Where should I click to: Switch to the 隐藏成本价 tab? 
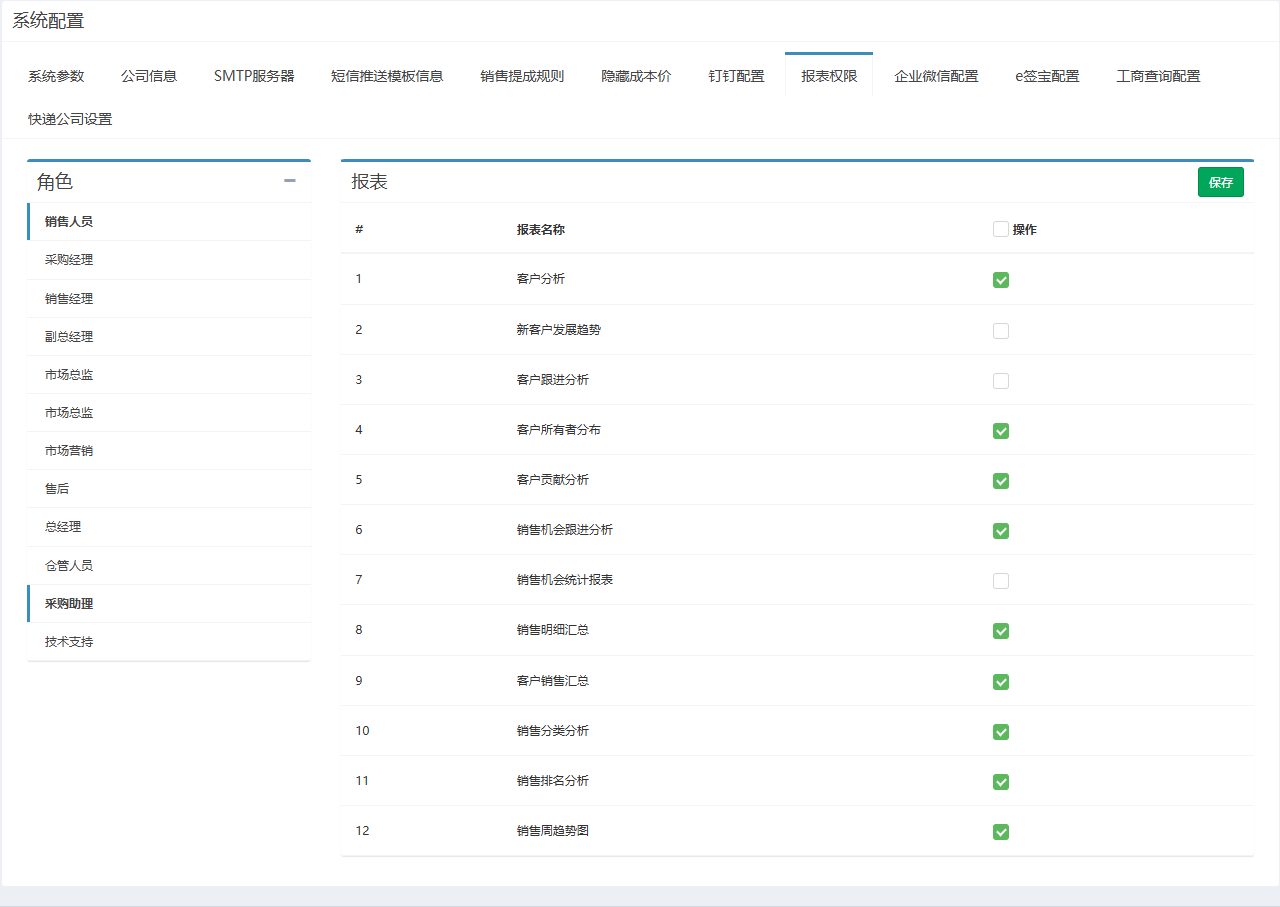636,76
